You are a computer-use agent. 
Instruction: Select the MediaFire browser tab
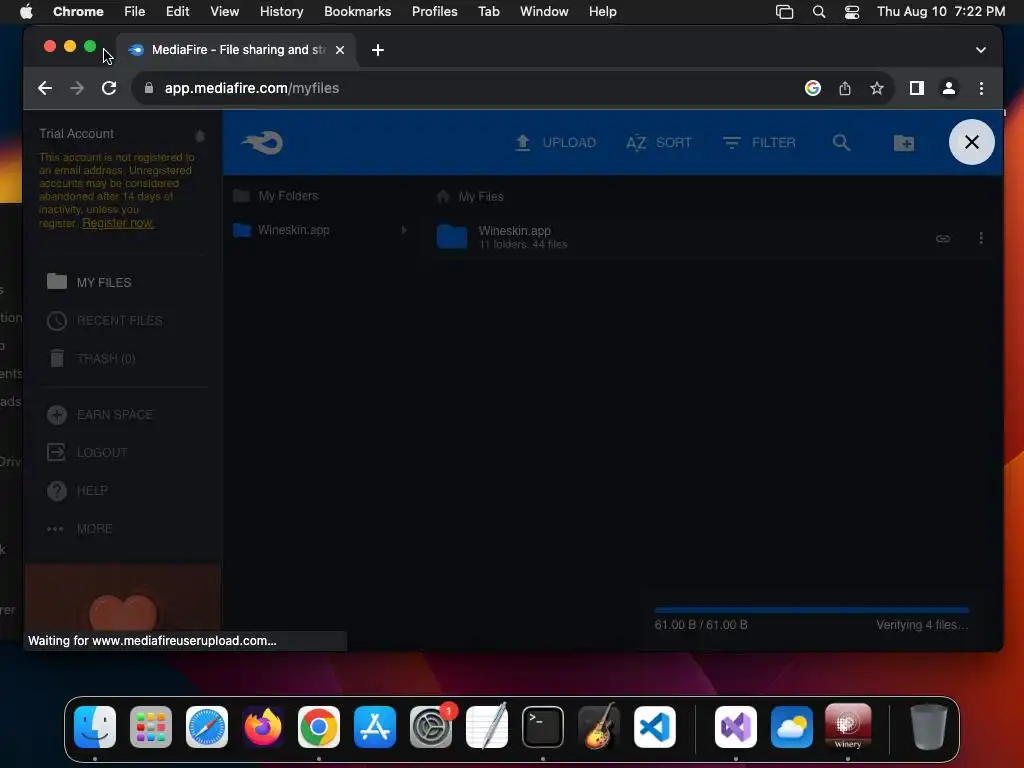click(237, 50)
